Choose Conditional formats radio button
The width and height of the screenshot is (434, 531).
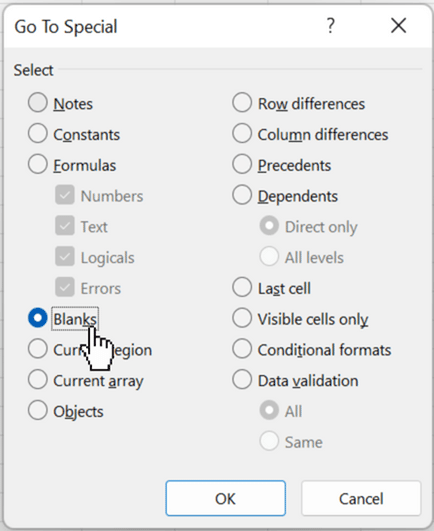click(x=242, y=349)
